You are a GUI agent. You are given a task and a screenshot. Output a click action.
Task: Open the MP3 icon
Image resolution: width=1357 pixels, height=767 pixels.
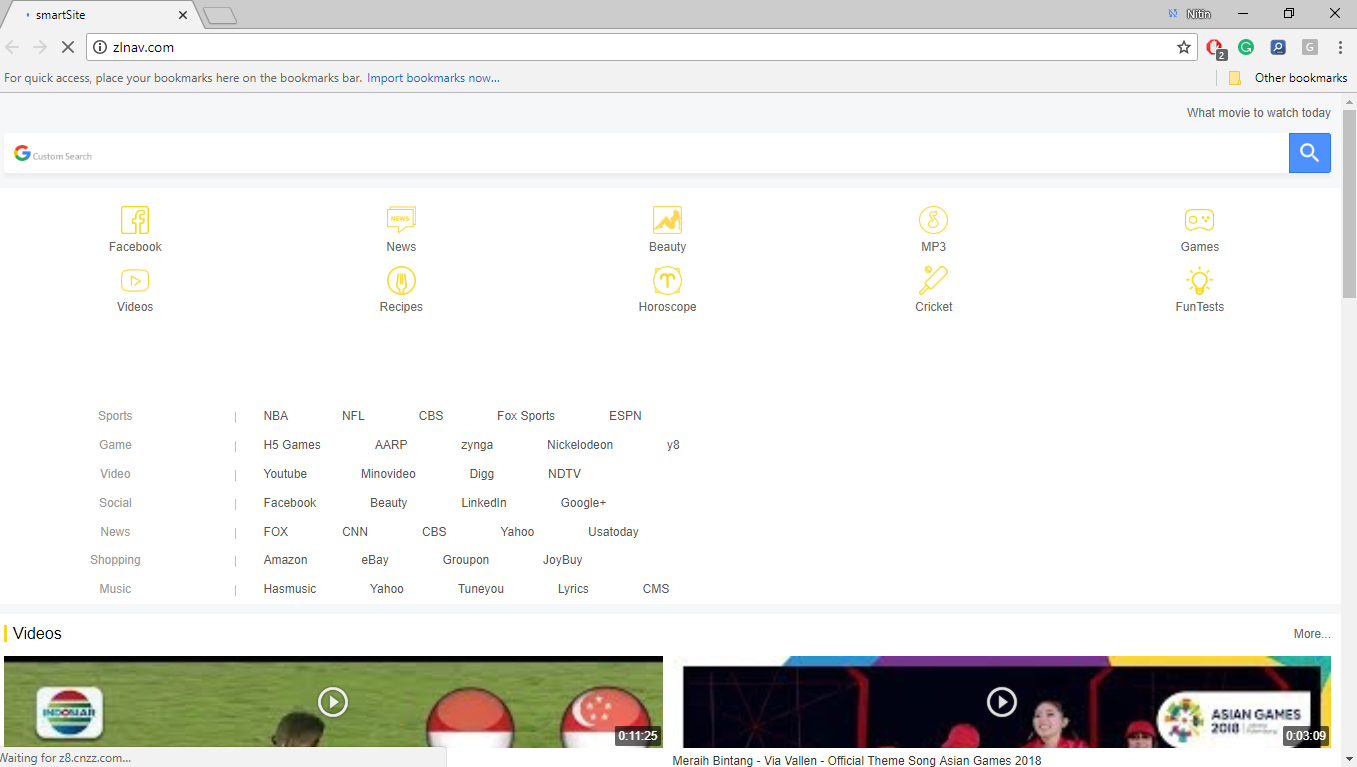click(933, 220)
